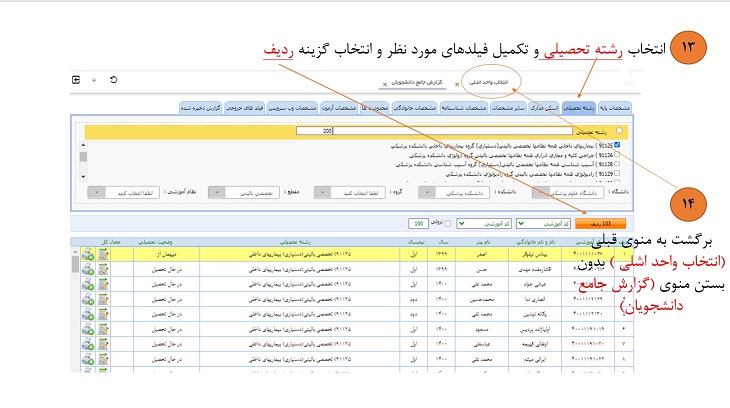The image size is (730, 408).
Task: Click the edit note icon in first table row
Action: click(103, 256)
